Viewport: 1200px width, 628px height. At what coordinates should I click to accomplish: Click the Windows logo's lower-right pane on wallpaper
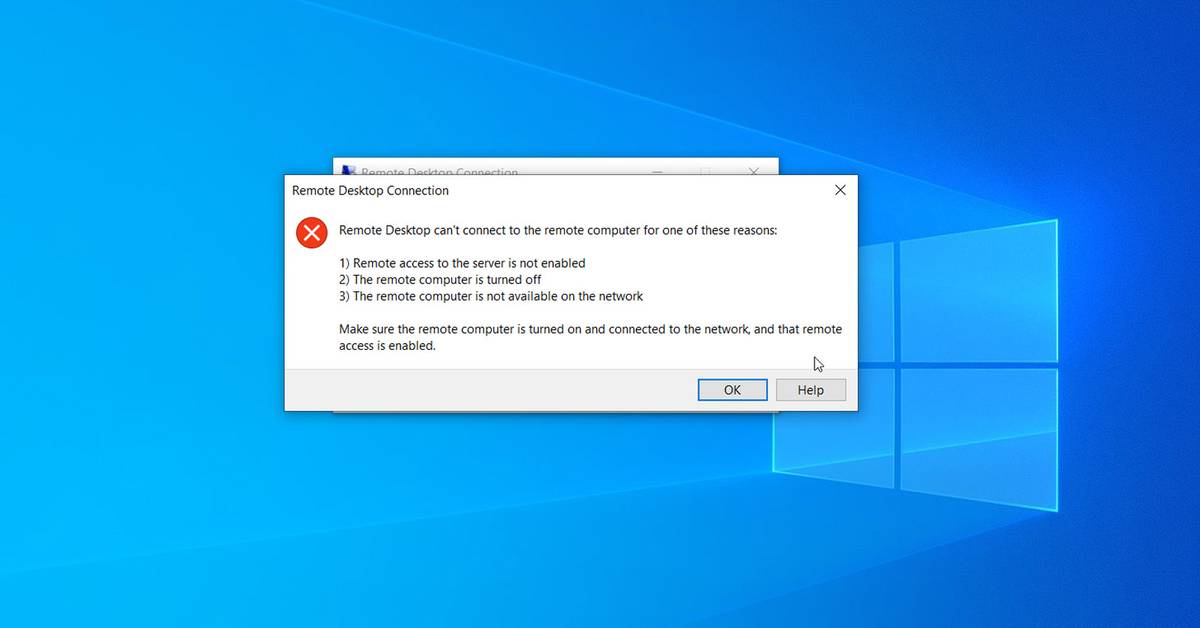coord(978,438)
